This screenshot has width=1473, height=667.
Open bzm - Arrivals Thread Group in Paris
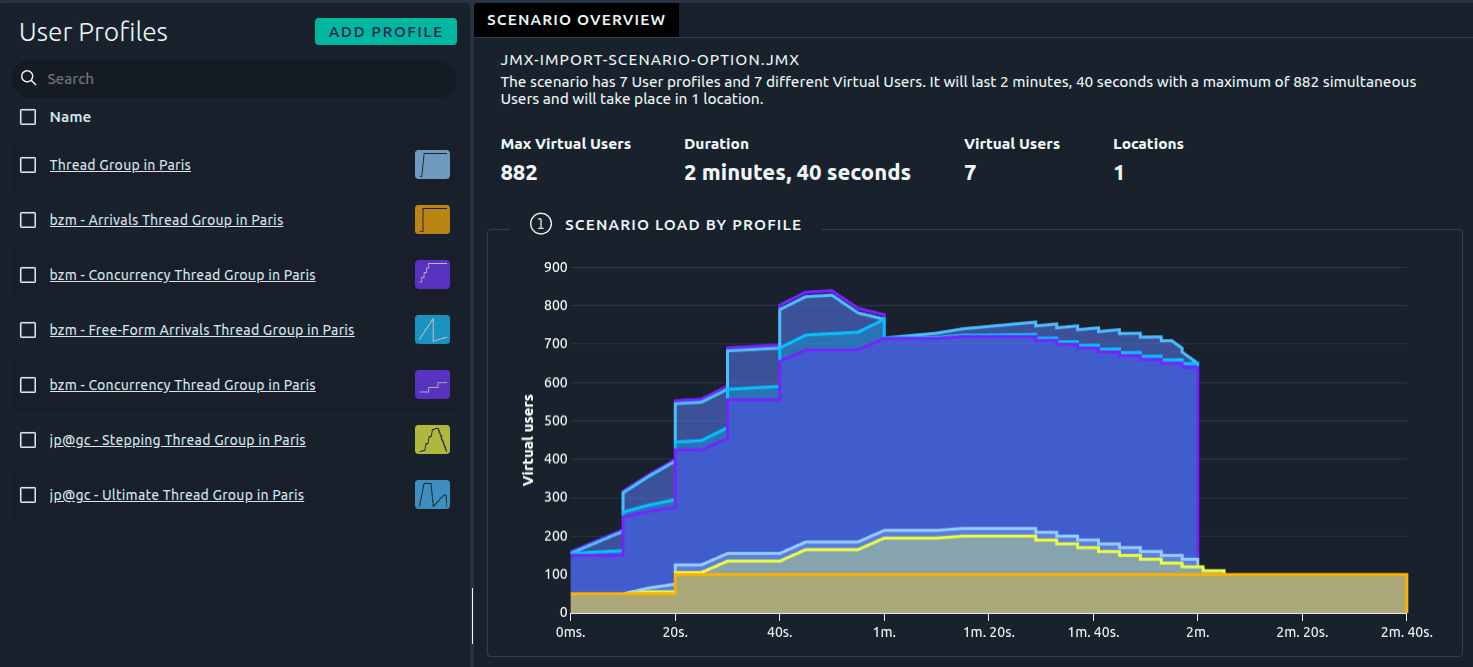[x=166, y=220]
